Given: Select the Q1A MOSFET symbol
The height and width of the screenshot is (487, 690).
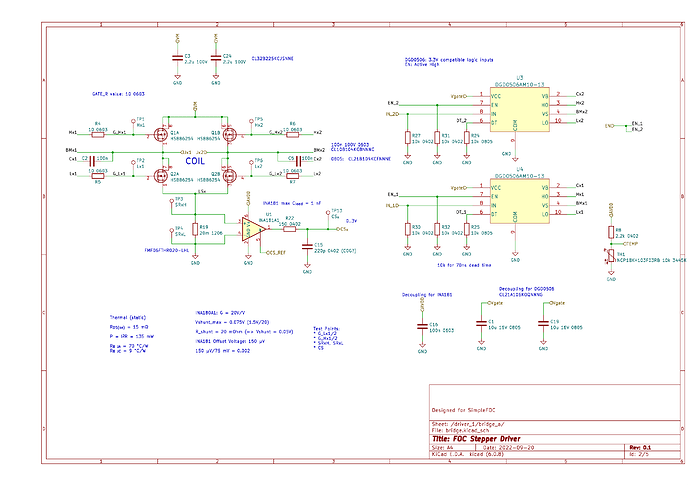Looking at the screenshot, I should pyautogui.click(x=161, y=134).
